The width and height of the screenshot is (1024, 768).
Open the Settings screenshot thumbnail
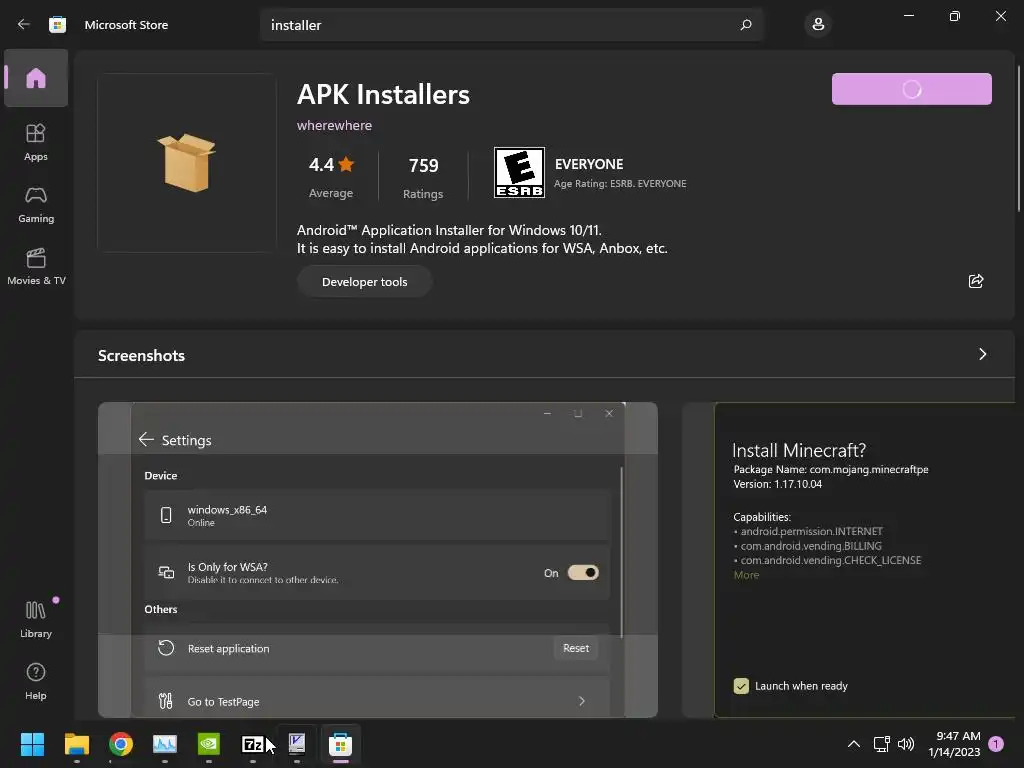tap(377, 560)
